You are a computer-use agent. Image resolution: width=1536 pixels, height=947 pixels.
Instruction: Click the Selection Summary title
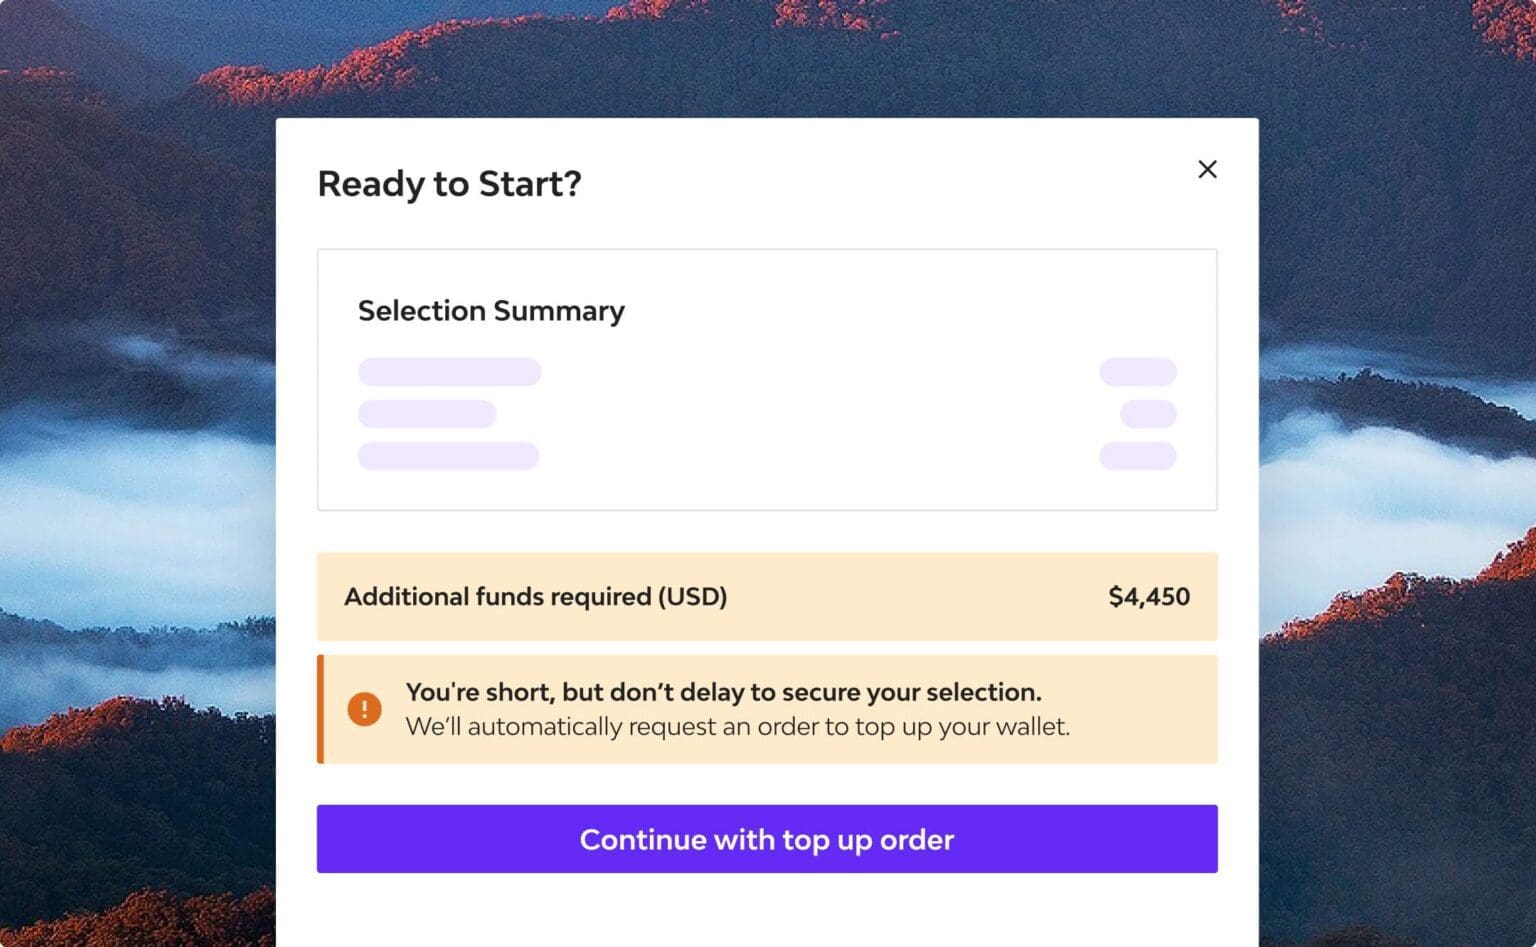(x=491, y=311)
